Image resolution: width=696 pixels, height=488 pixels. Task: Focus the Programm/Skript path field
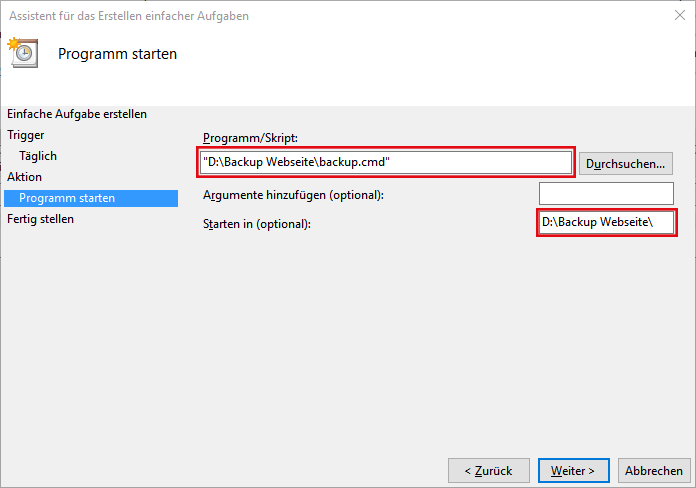(x=386, y=162)
